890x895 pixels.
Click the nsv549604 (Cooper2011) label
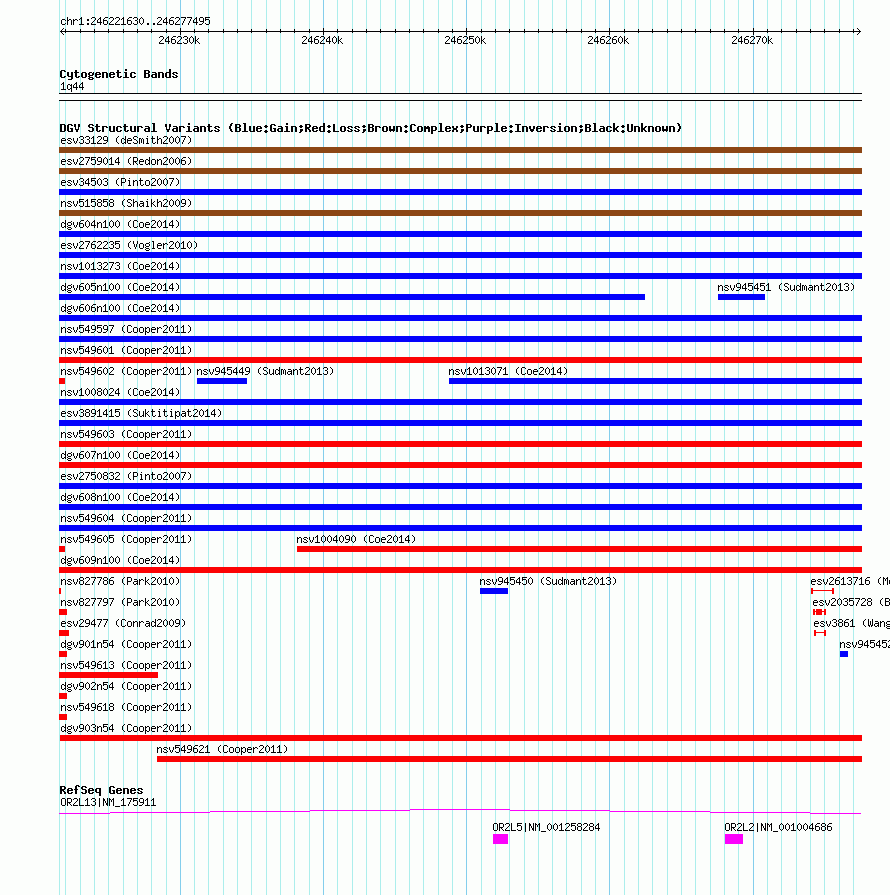tap(126, 518)
